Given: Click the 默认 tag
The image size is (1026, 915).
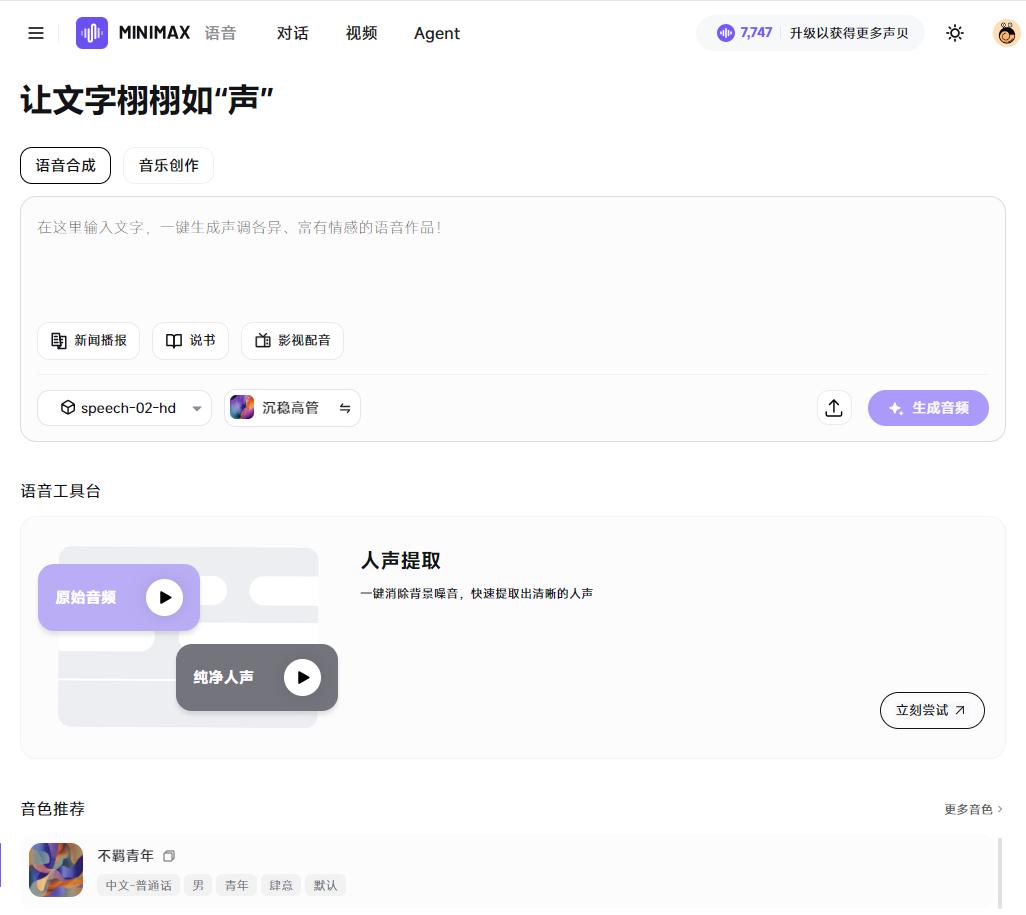Looking at the screenshot, I should click(325, 886).
